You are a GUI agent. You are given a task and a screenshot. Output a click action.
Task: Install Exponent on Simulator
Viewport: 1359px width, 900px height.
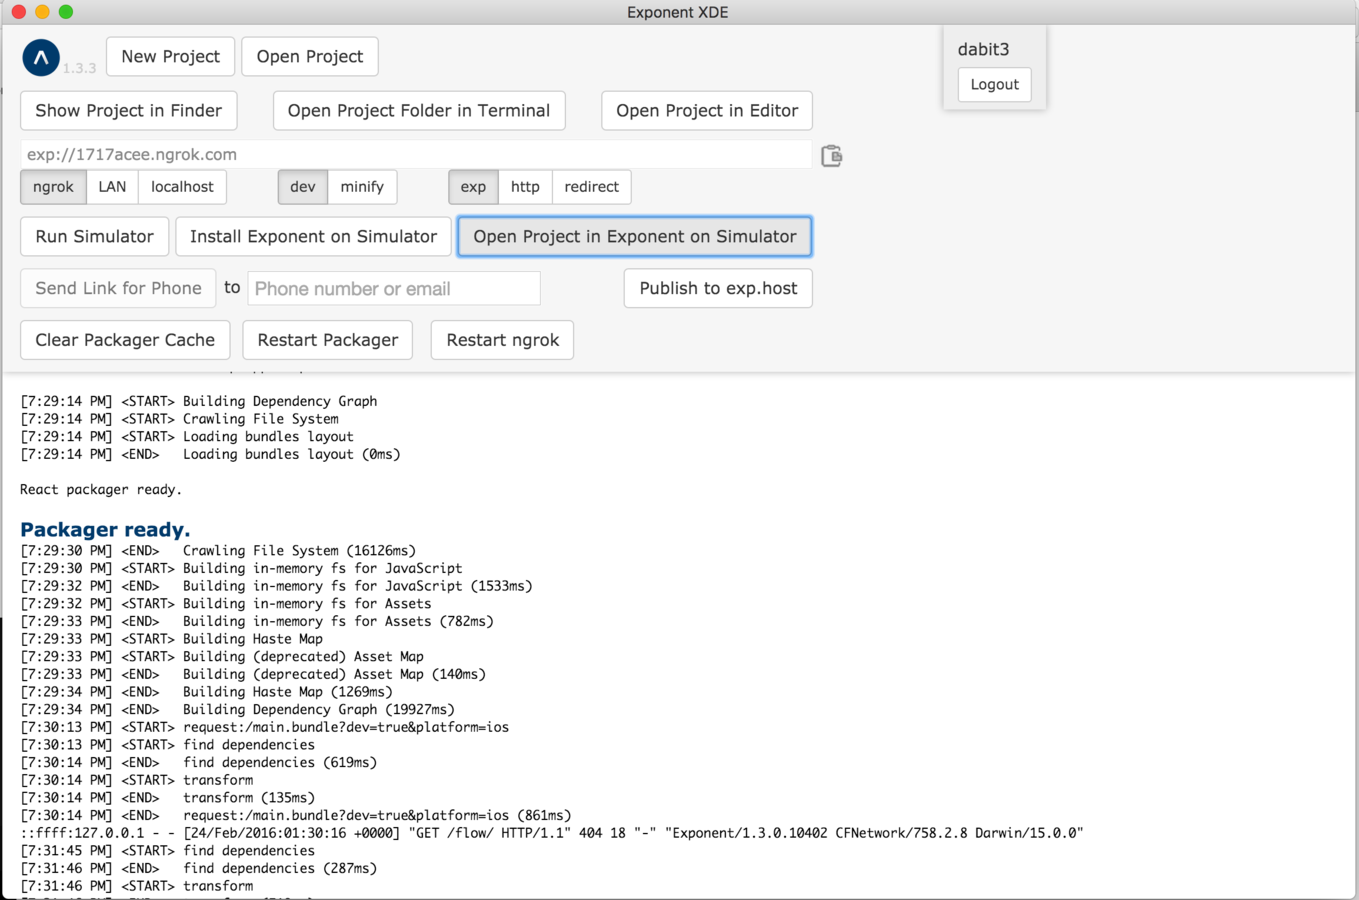(313, 236)
